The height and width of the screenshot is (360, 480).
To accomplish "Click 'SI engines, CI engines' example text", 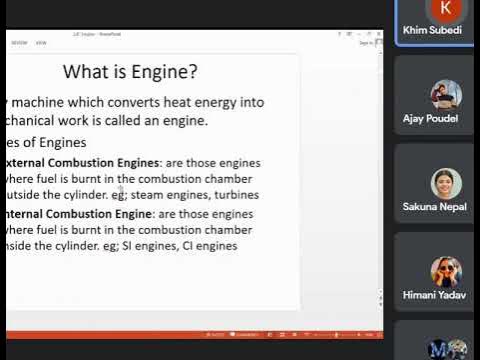I will point(180,246).
